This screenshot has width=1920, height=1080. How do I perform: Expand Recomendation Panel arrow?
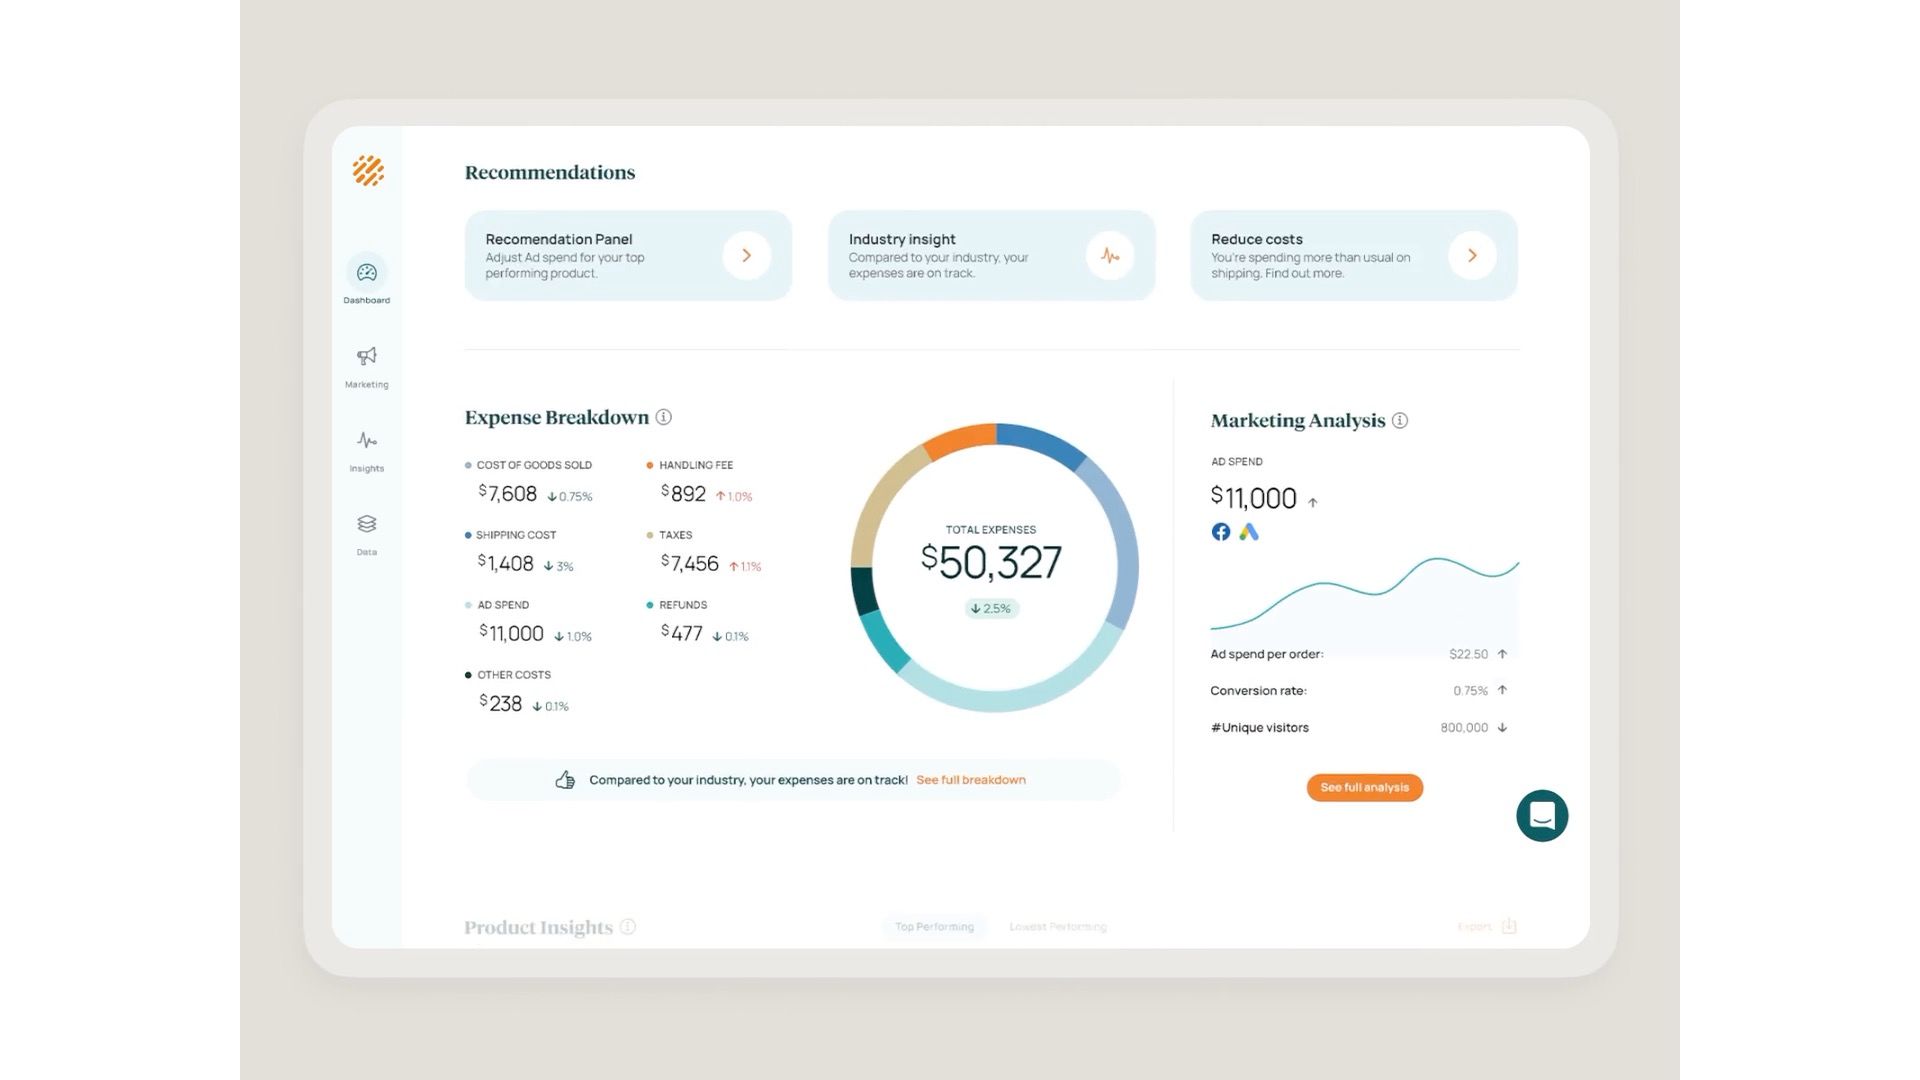[x=747, y=256]
